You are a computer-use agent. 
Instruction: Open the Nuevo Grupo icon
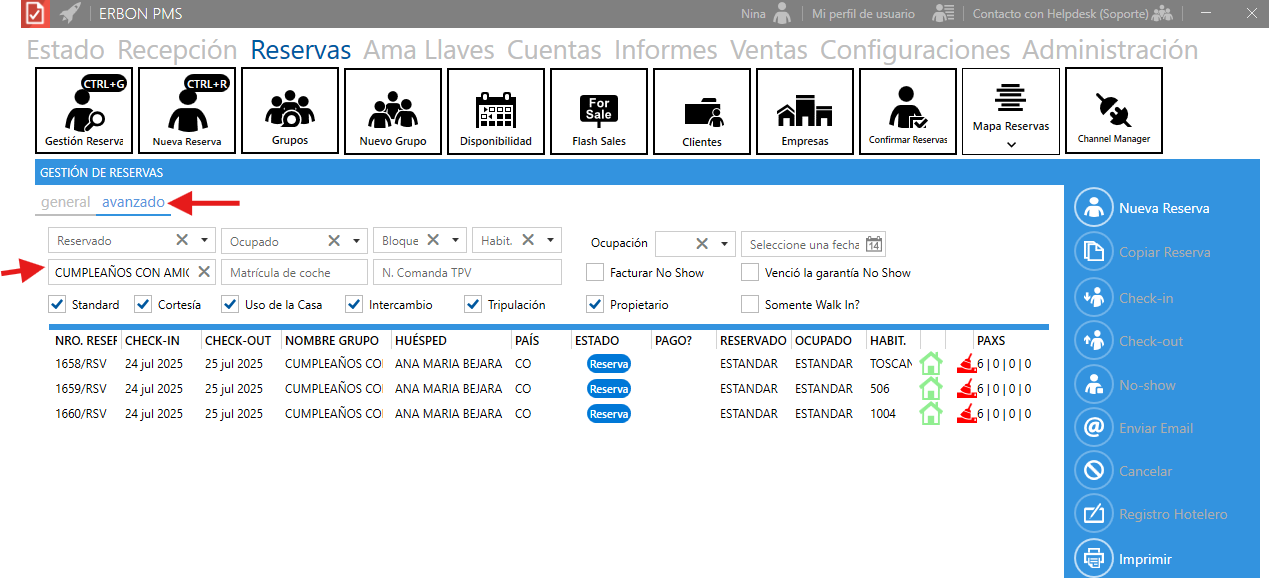coord(392,111)
